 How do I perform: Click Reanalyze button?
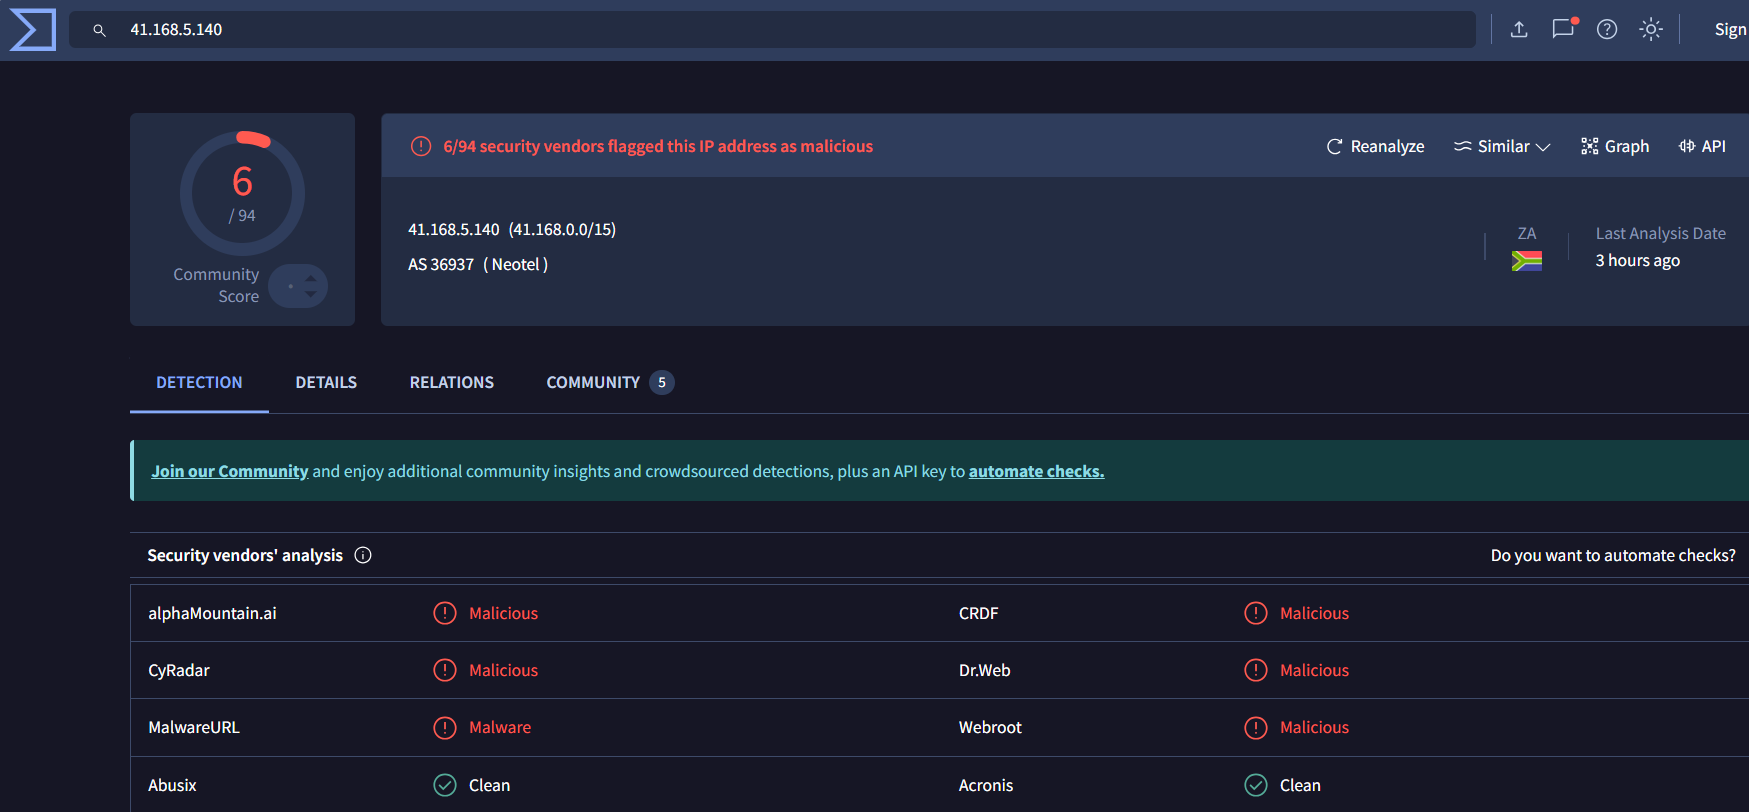[x=1375, y=146]
